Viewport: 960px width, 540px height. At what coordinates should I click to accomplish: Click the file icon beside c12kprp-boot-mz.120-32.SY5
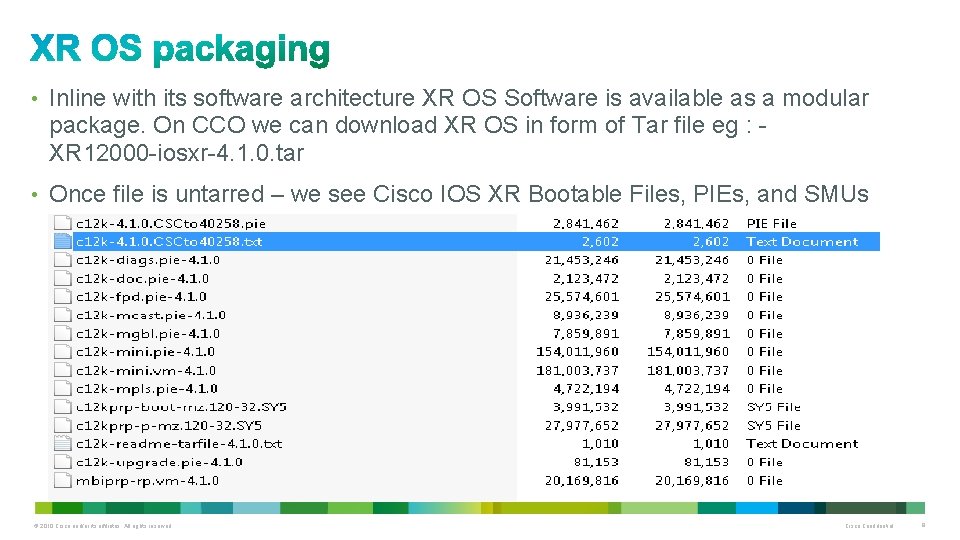62,407
